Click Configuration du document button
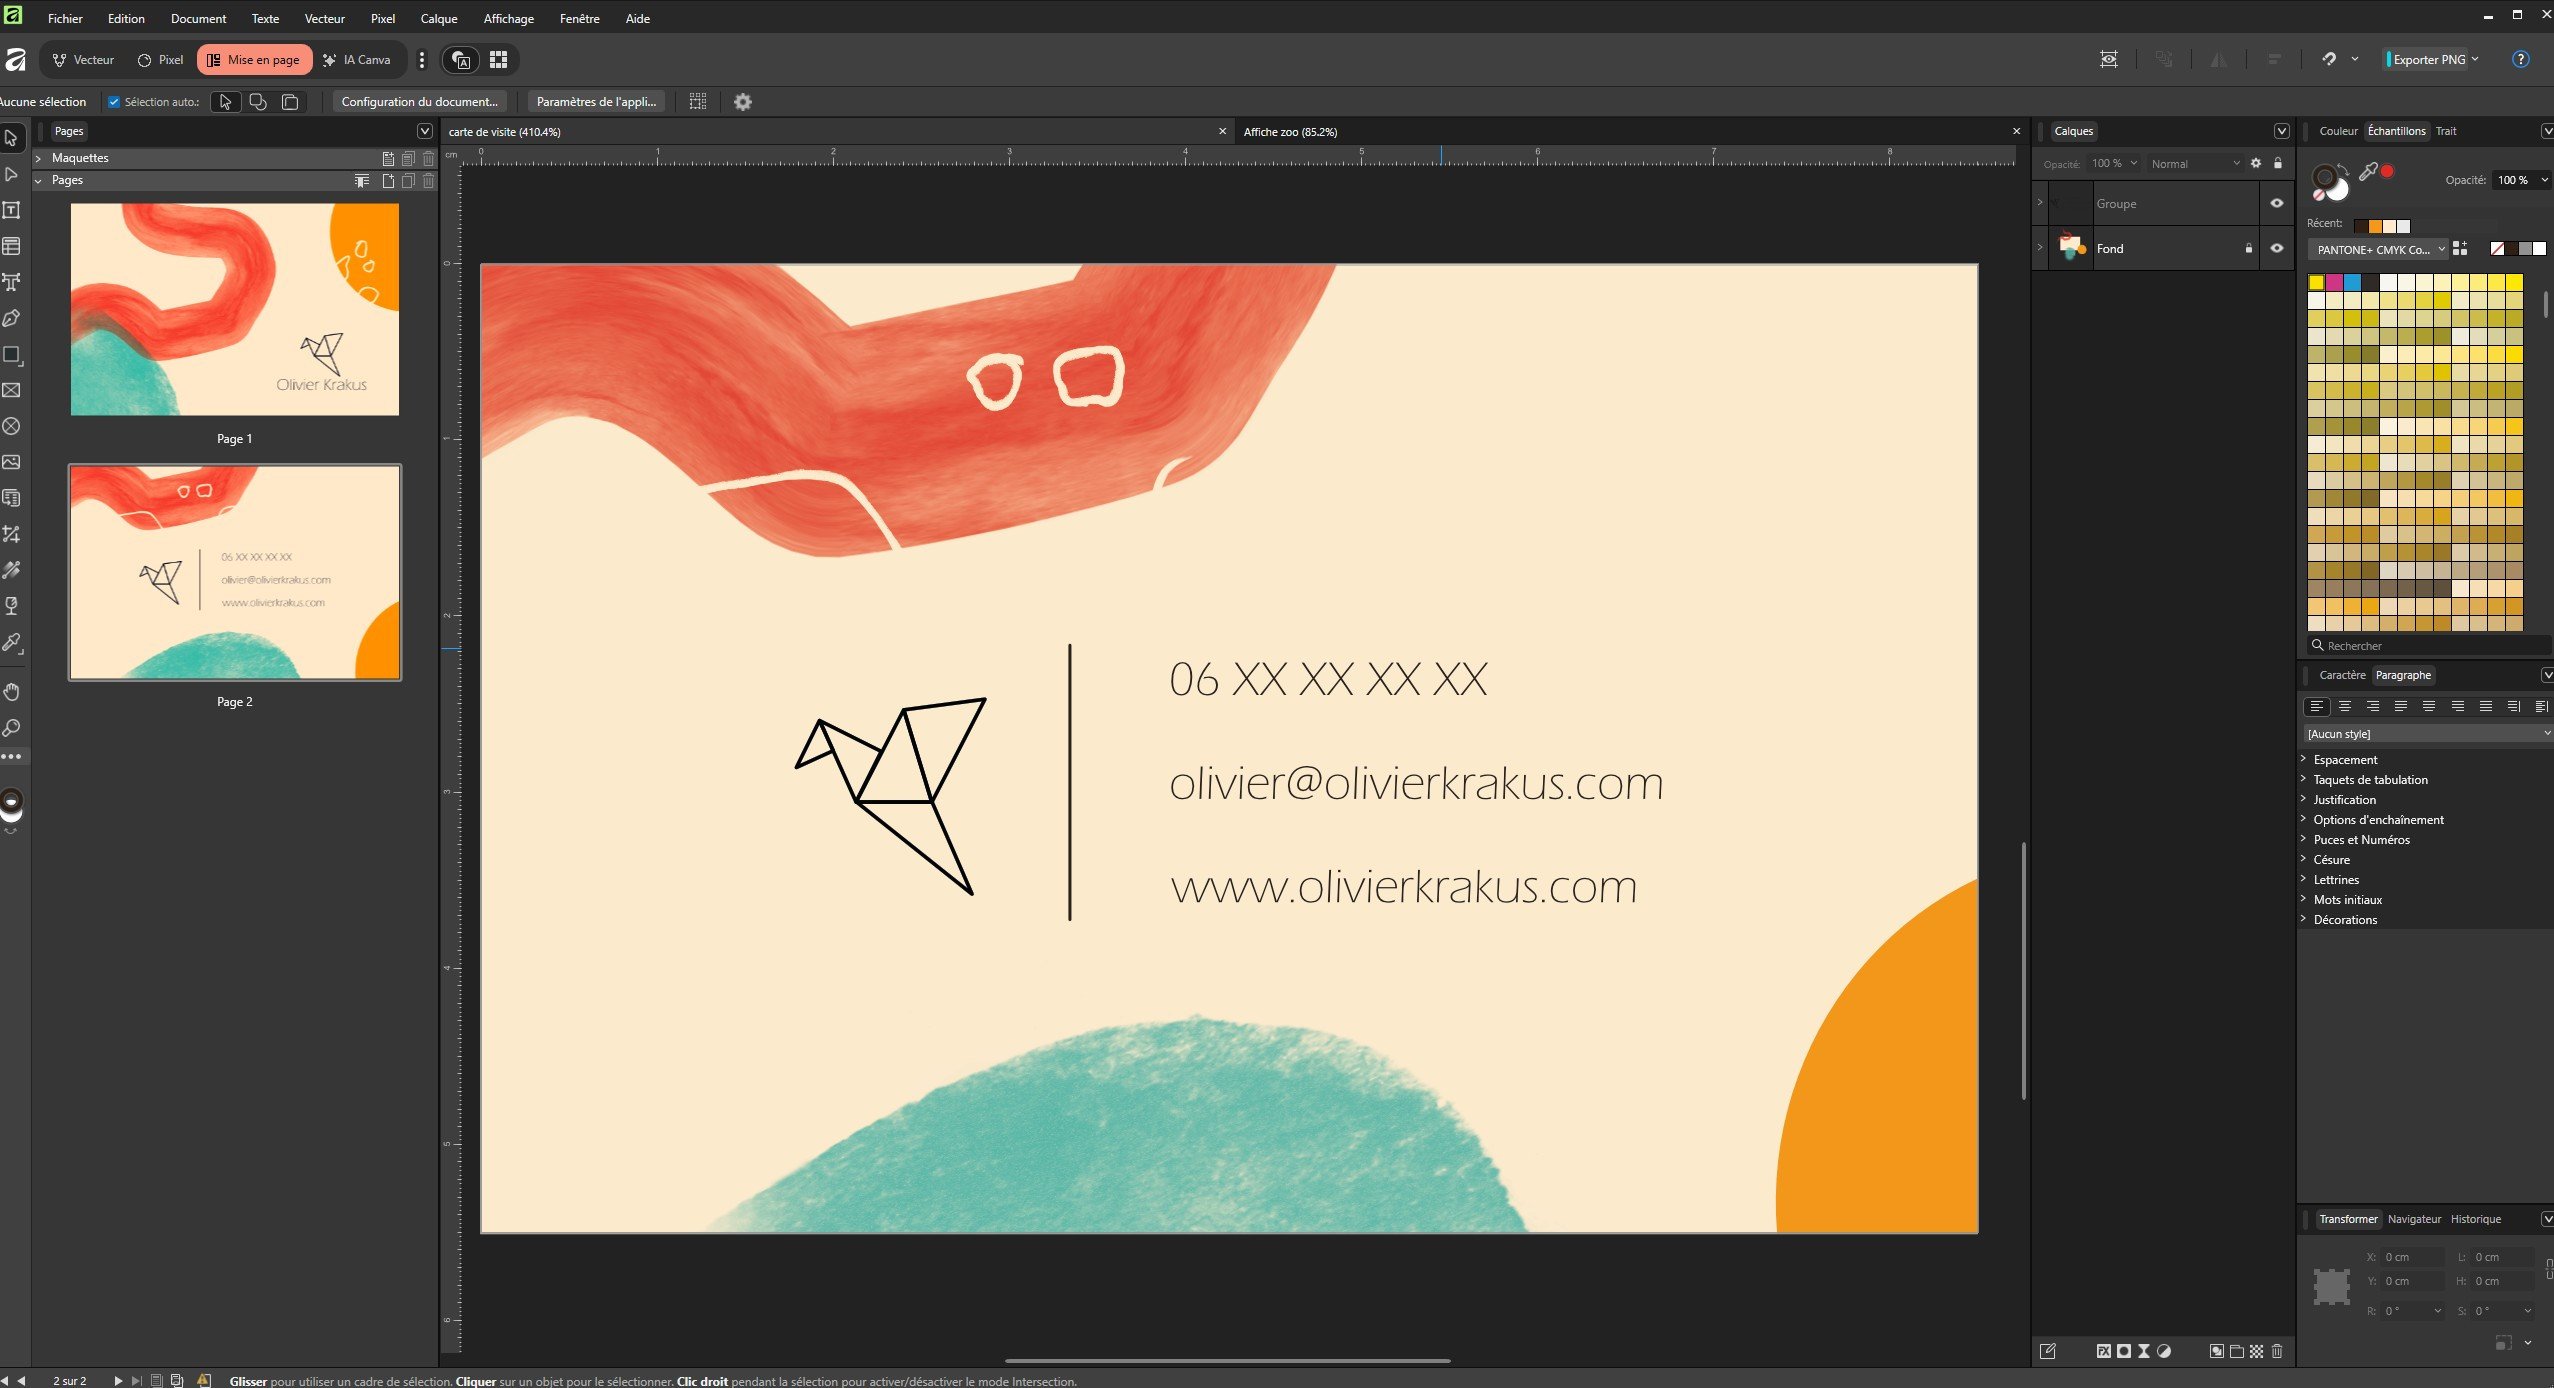The width and height of the screenshot is (2554, 1388). 419,102
